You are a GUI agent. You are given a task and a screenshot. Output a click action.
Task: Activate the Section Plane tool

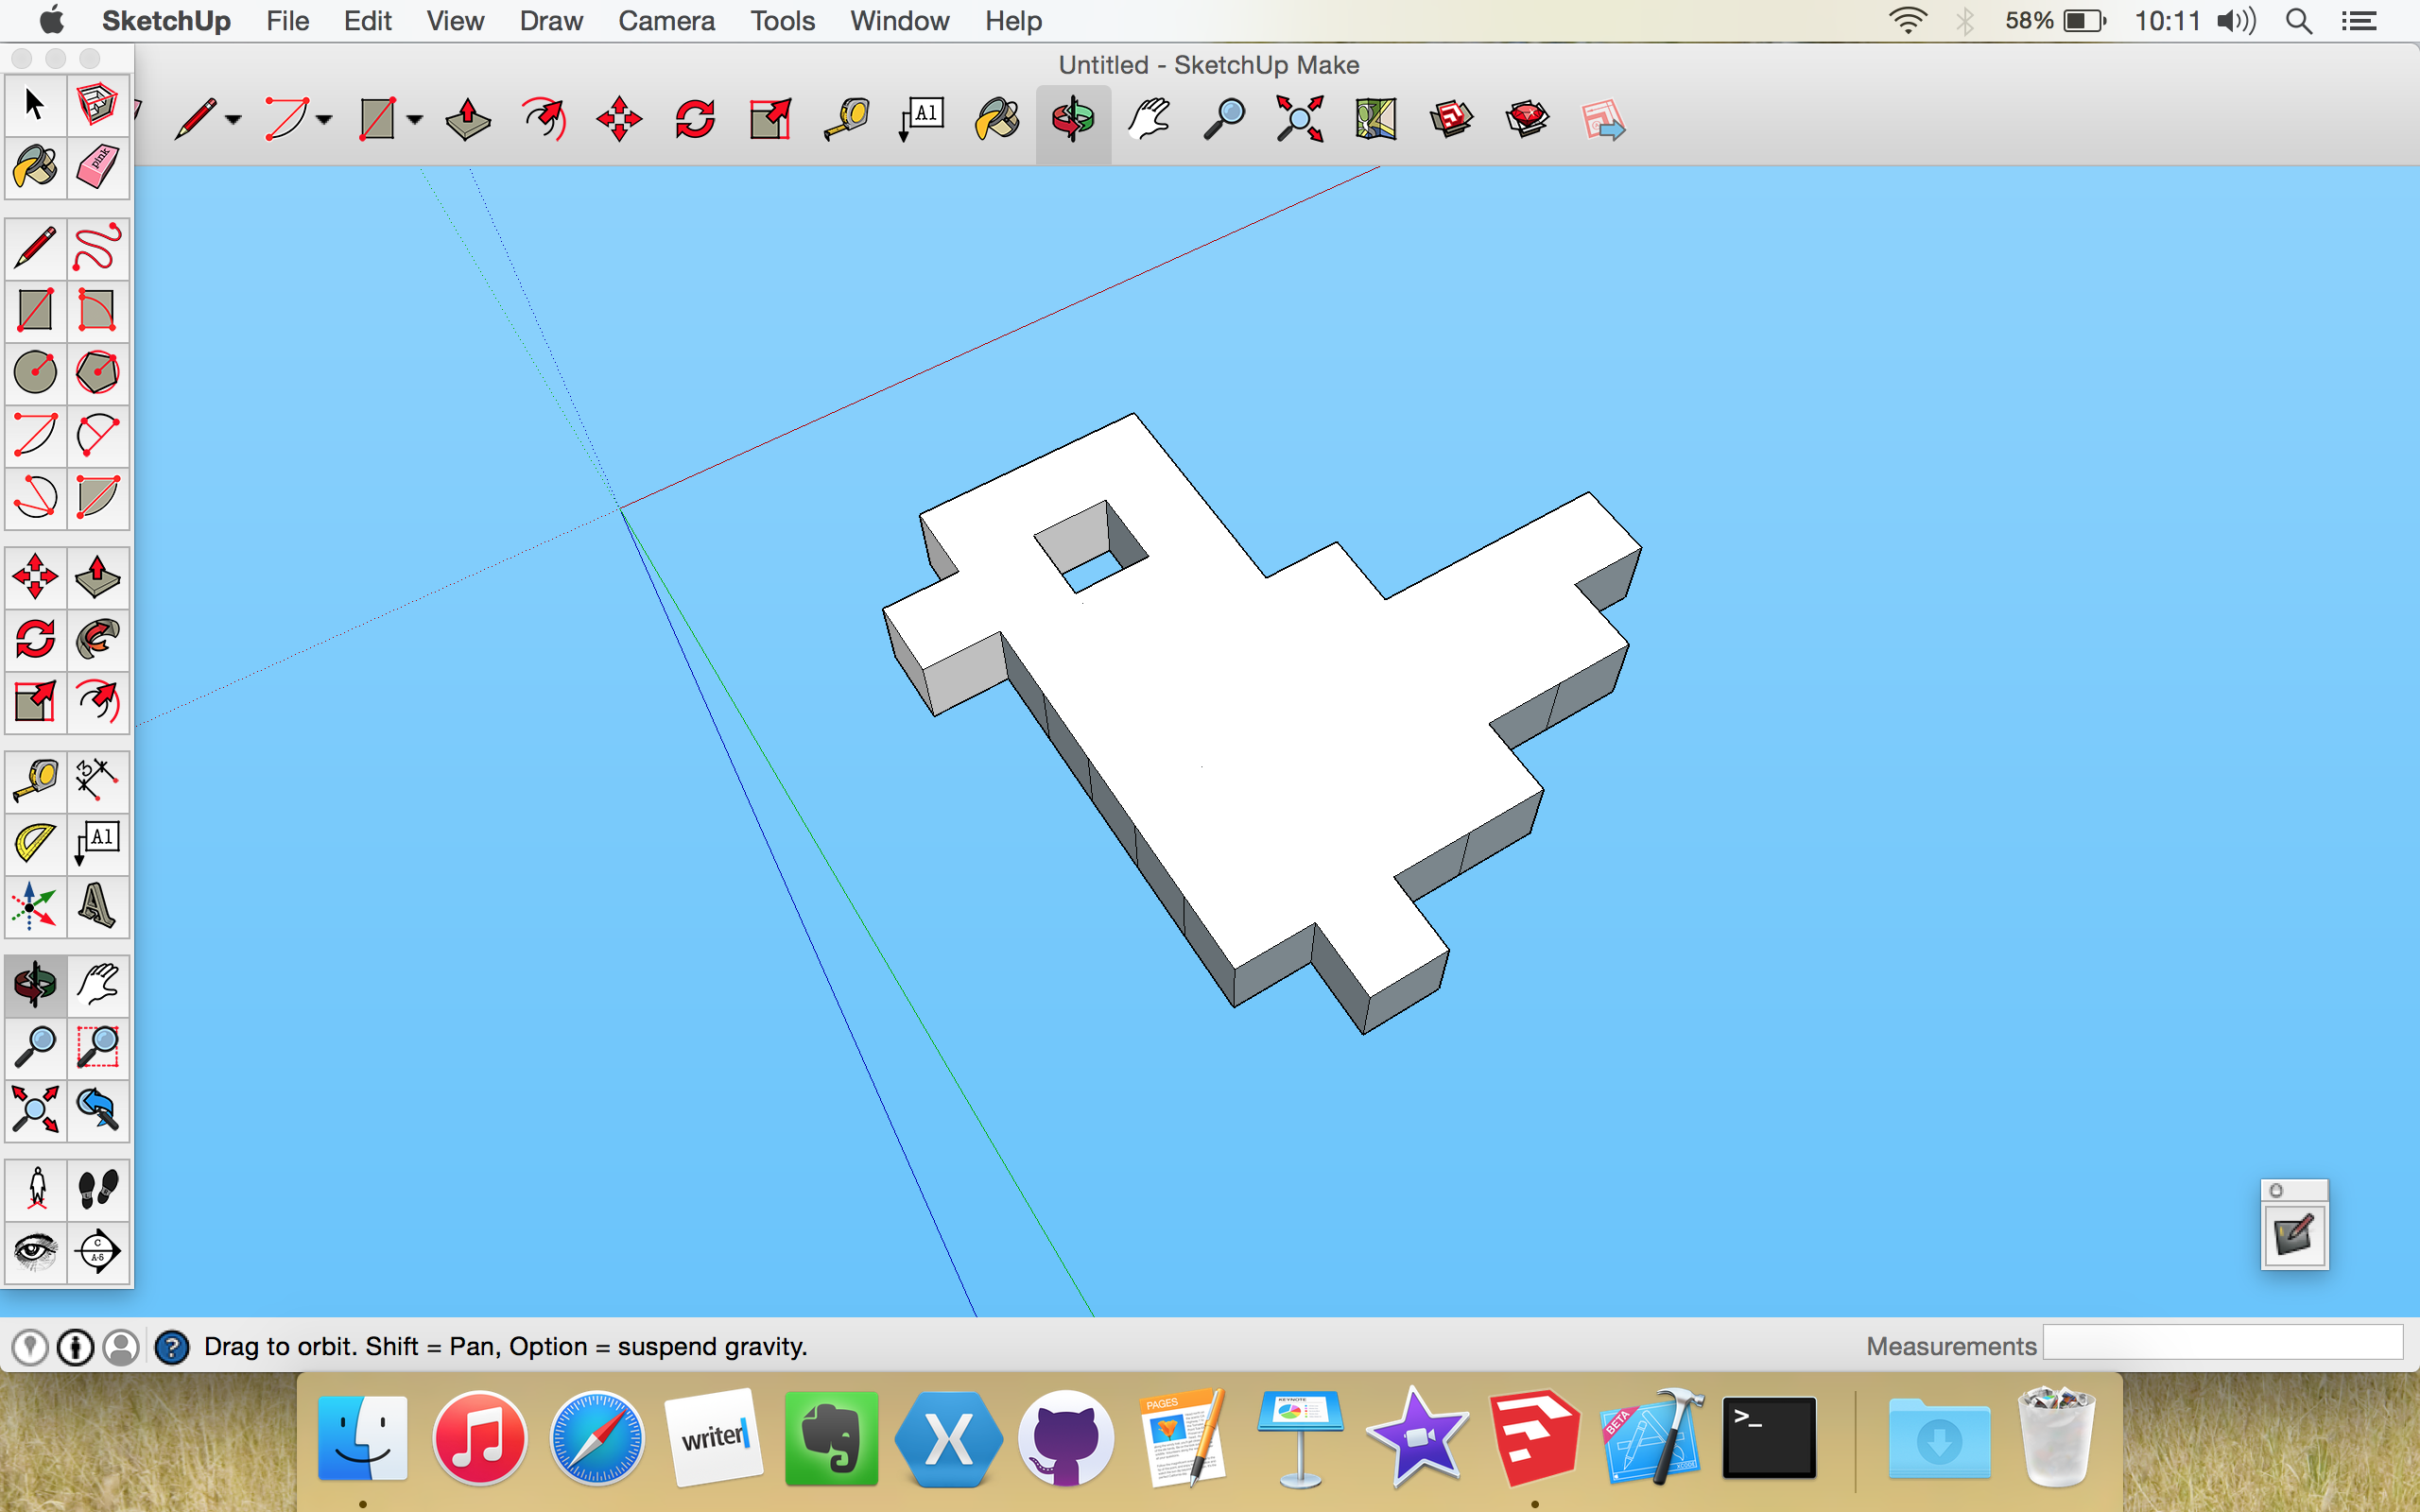point(97,1251)
